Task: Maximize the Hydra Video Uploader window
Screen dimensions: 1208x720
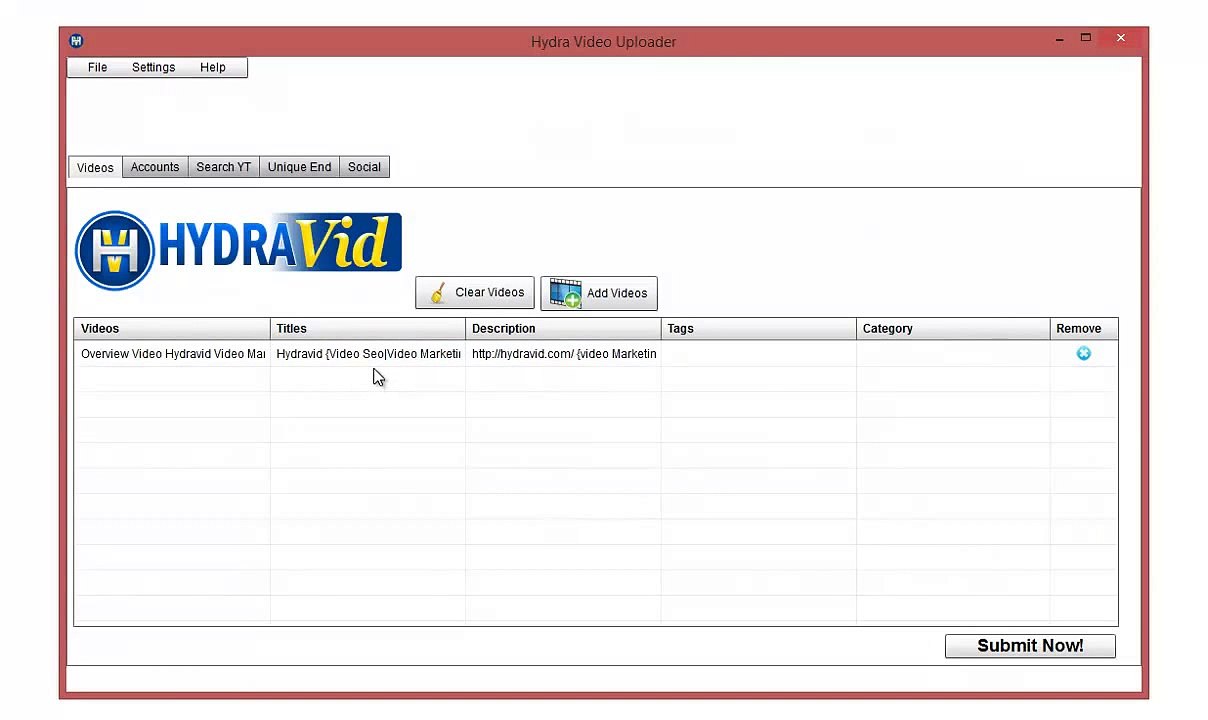Action: [1086, 39]
